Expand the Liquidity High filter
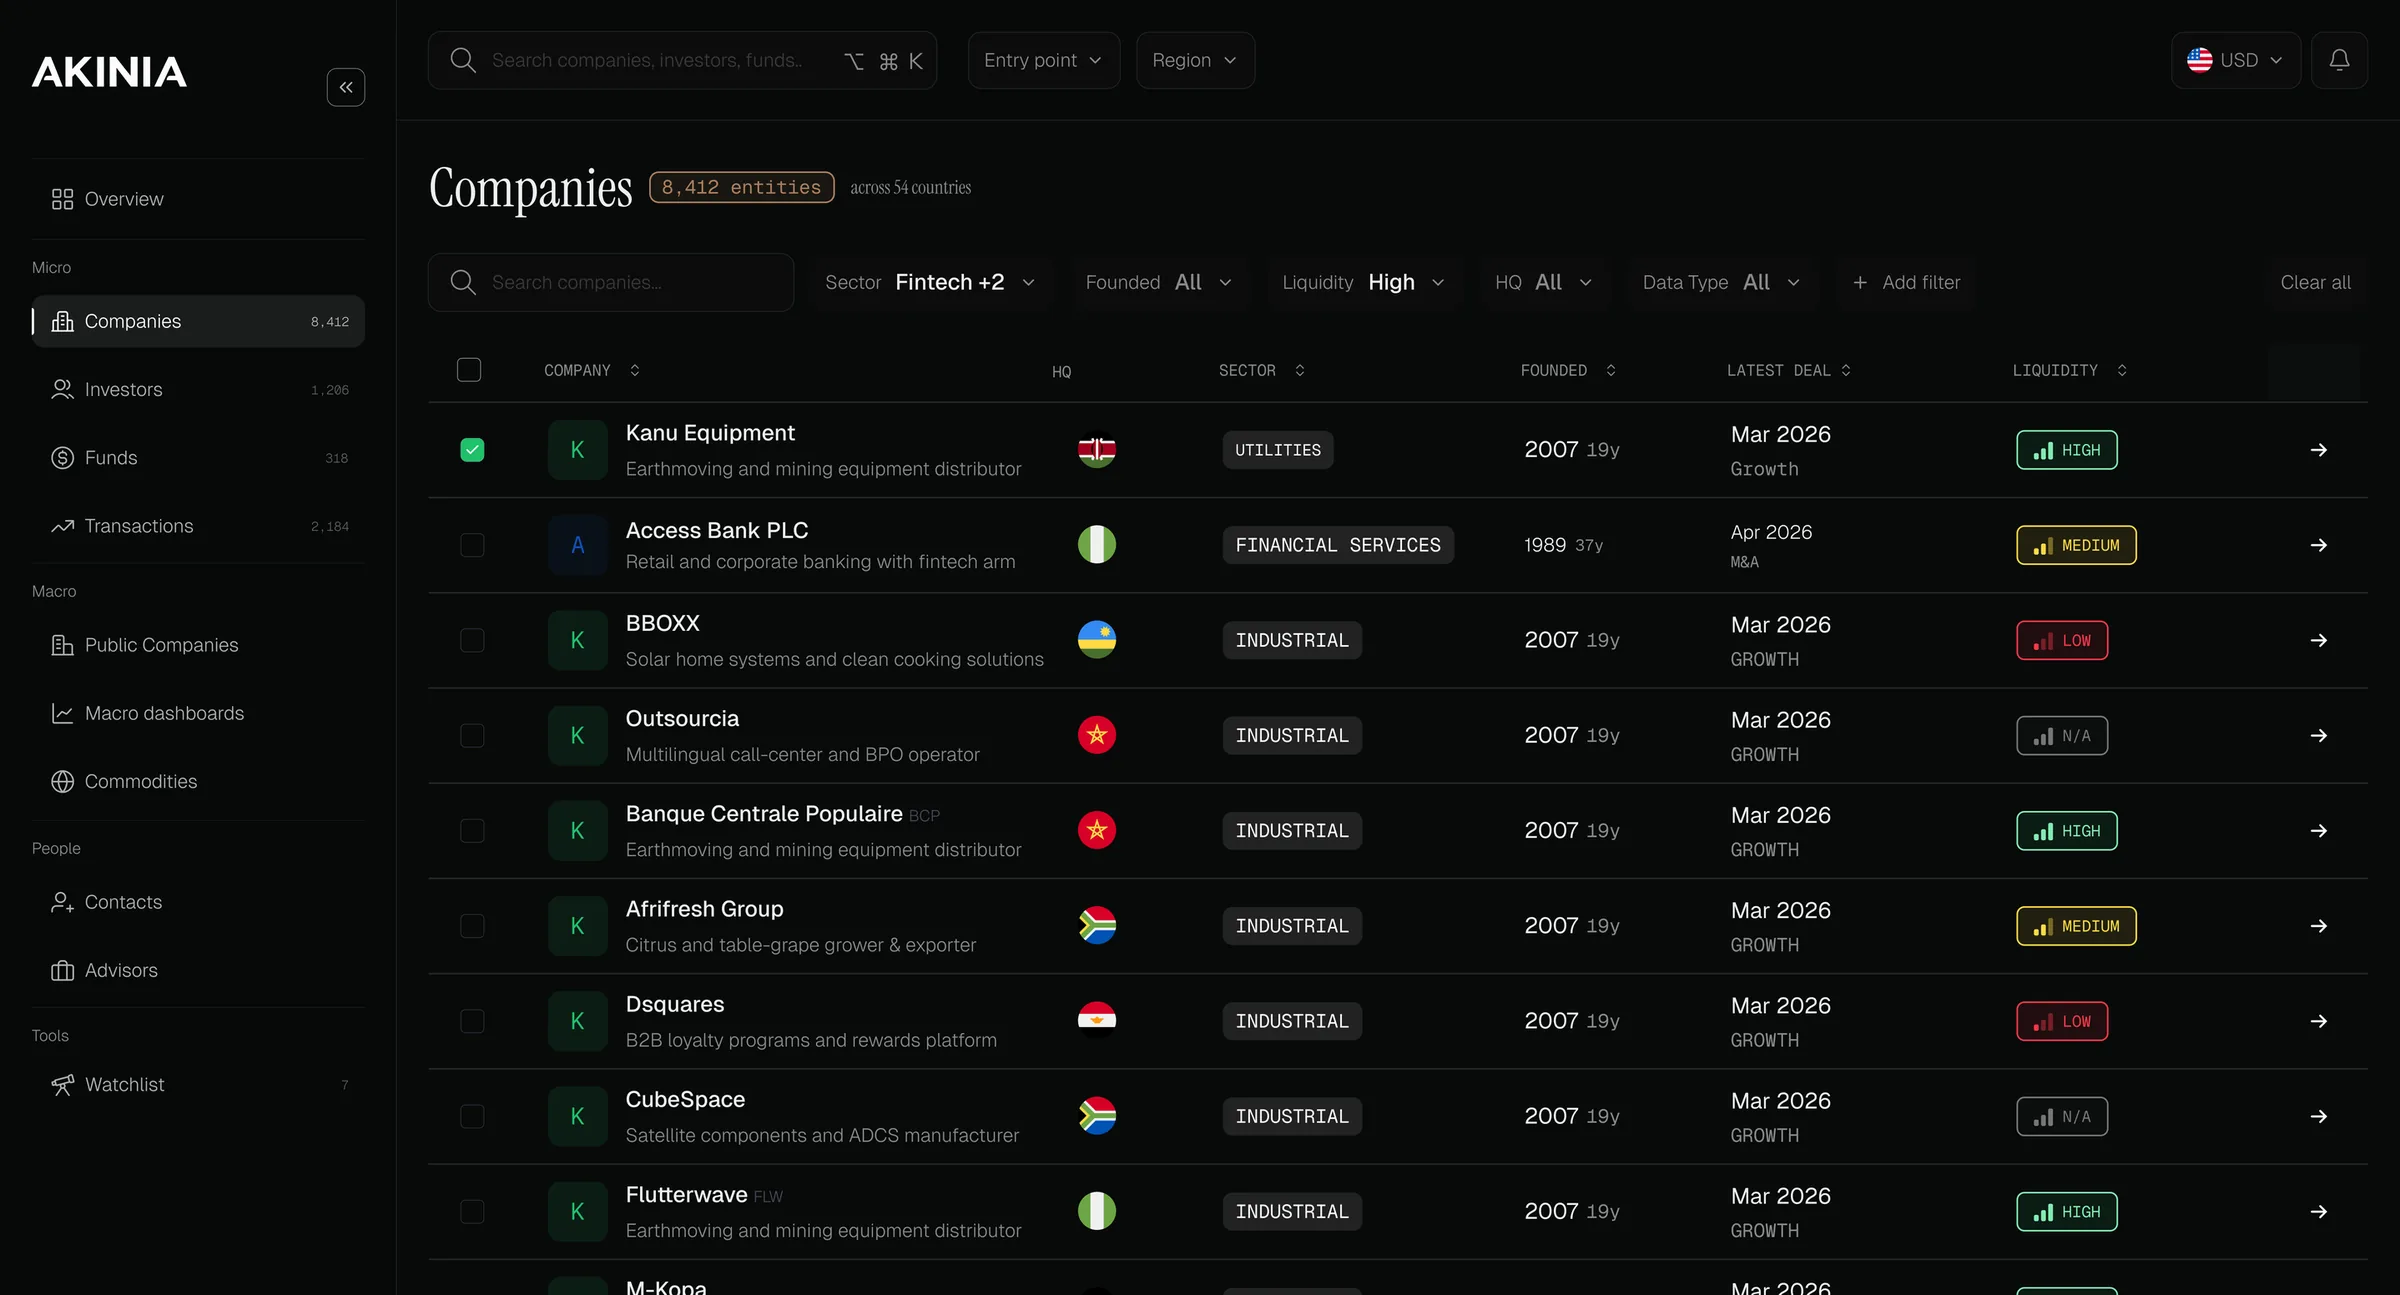The width and height of the screenshot is (2400, 1295). click(1364, 282)
